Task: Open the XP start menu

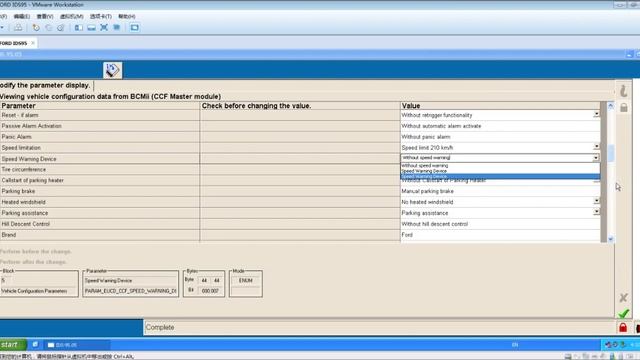Action: [x=13, y=345]
